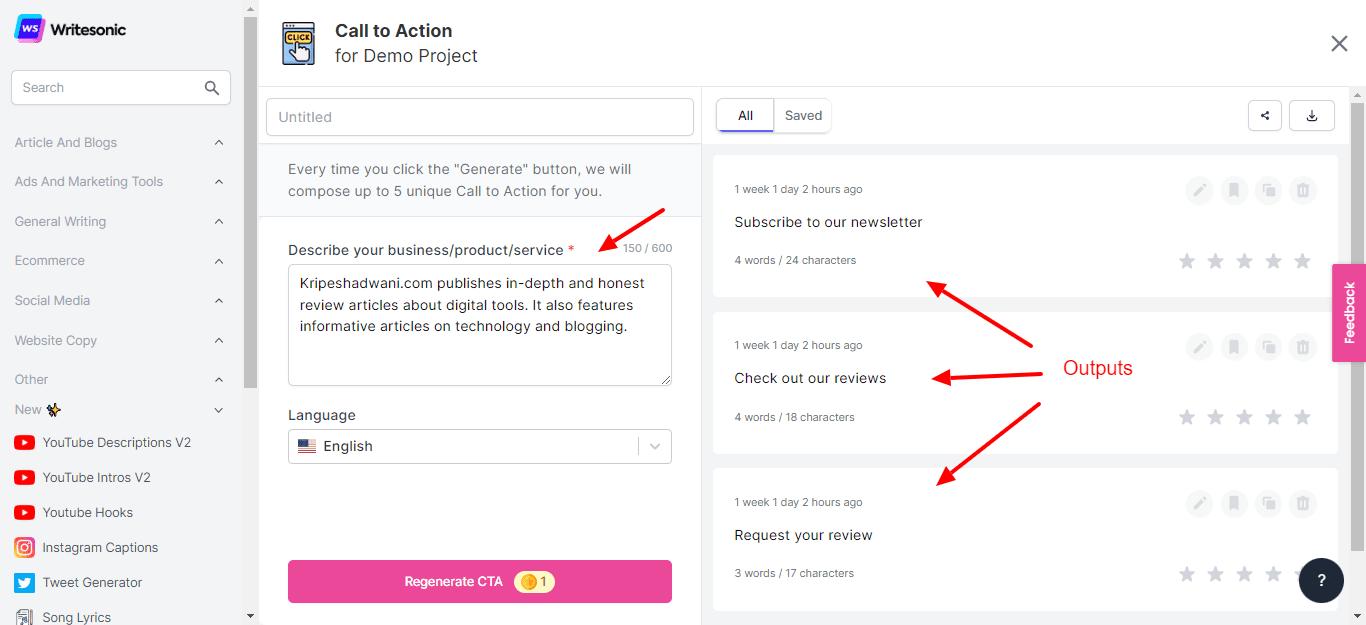Expand the Social Media category

click(x=219, y=301)
